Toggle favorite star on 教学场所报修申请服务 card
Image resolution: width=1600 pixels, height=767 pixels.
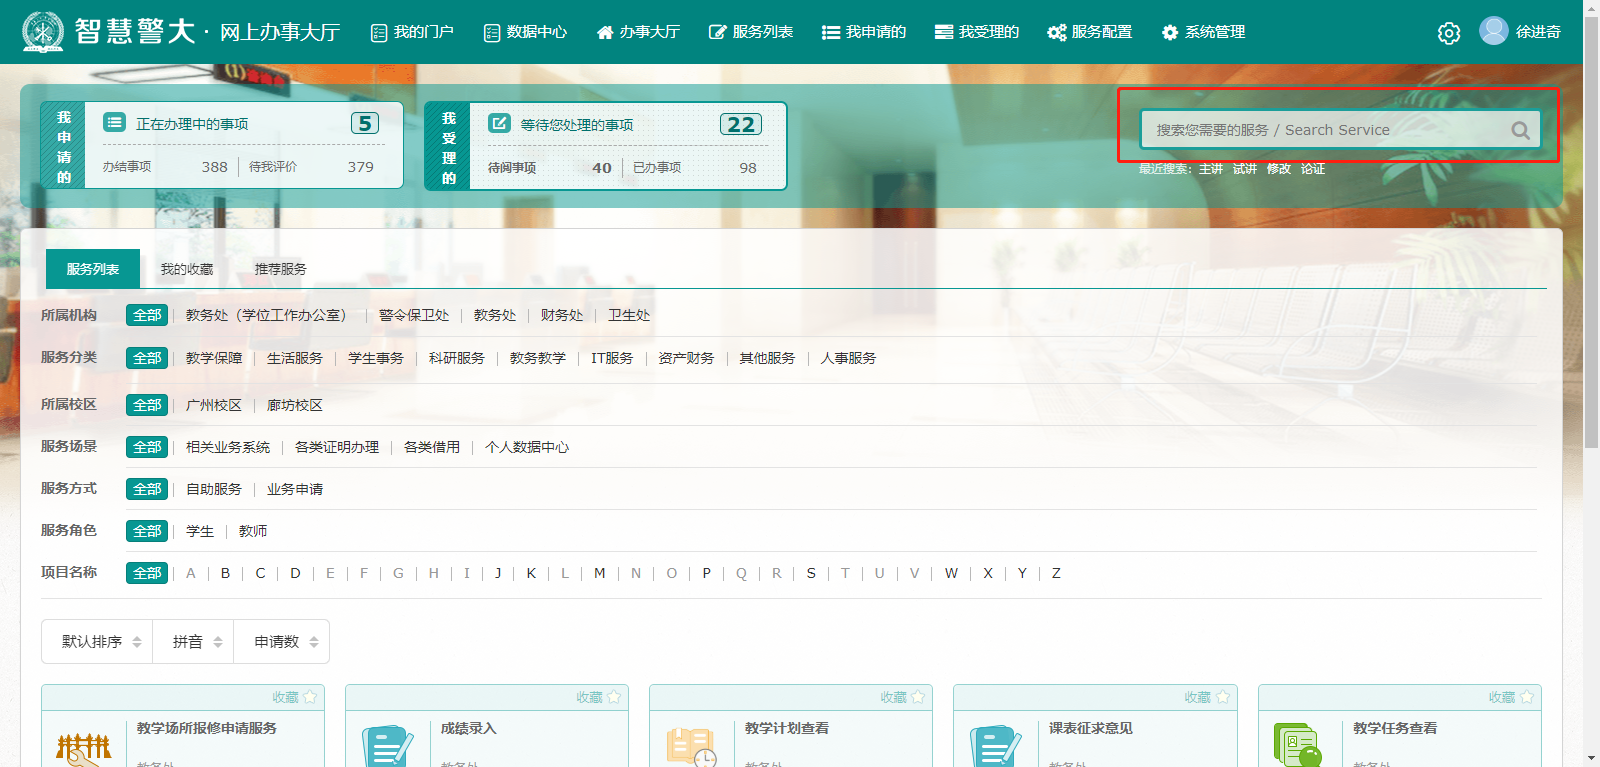coord(310,697)
